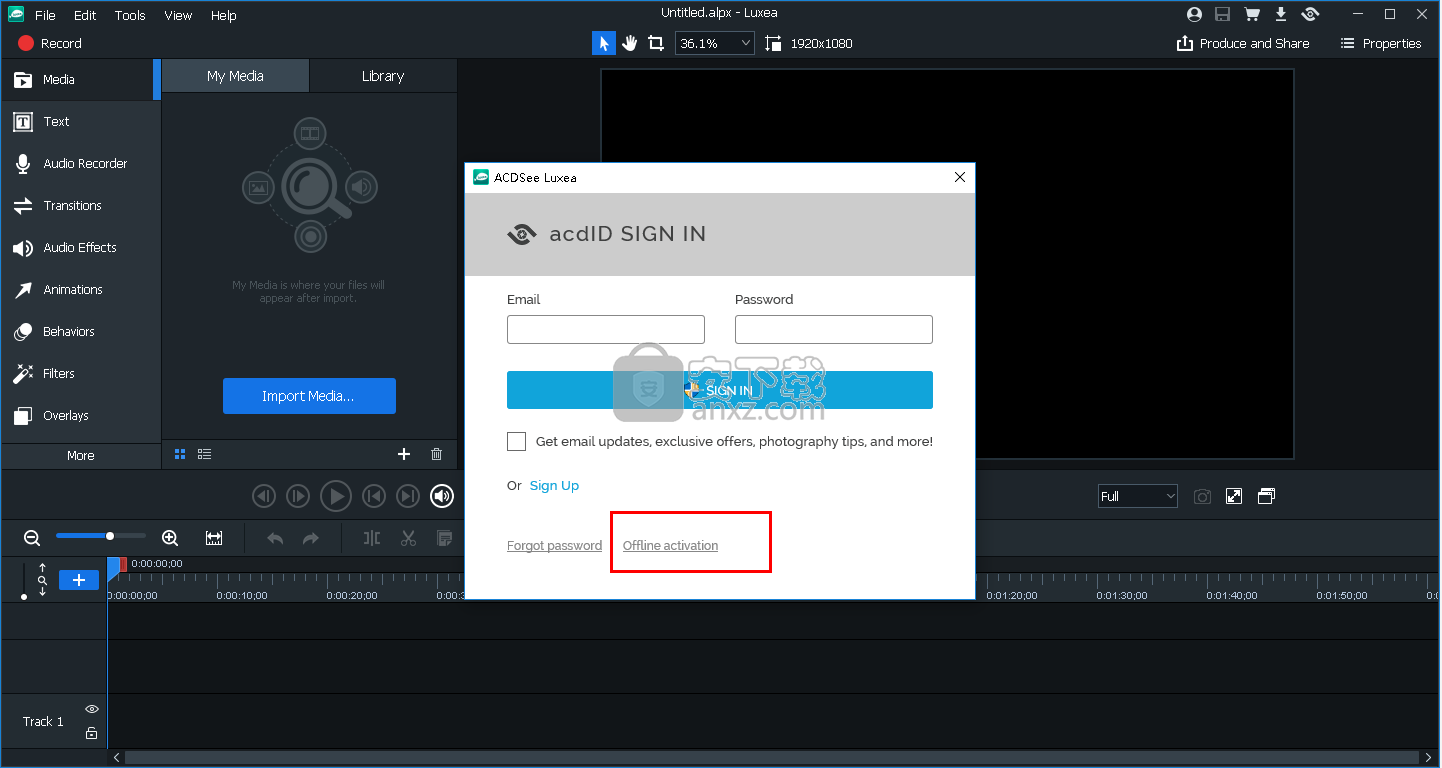
Task: Step to next frame
Action: (x=298, y=496)
